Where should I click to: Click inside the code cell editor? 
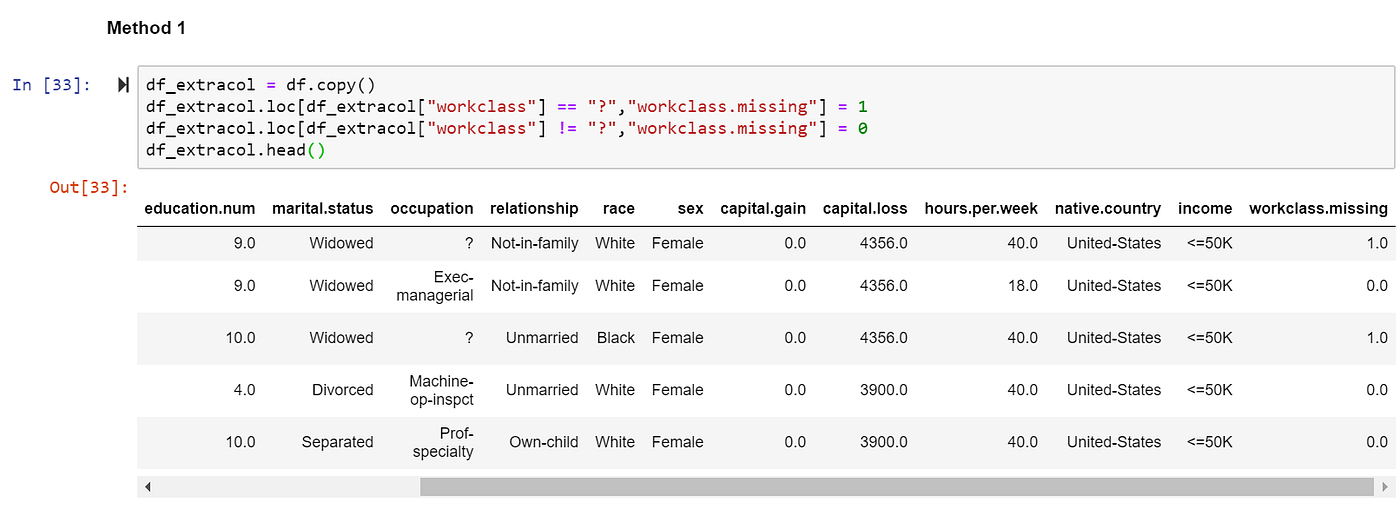coord(764,117)
